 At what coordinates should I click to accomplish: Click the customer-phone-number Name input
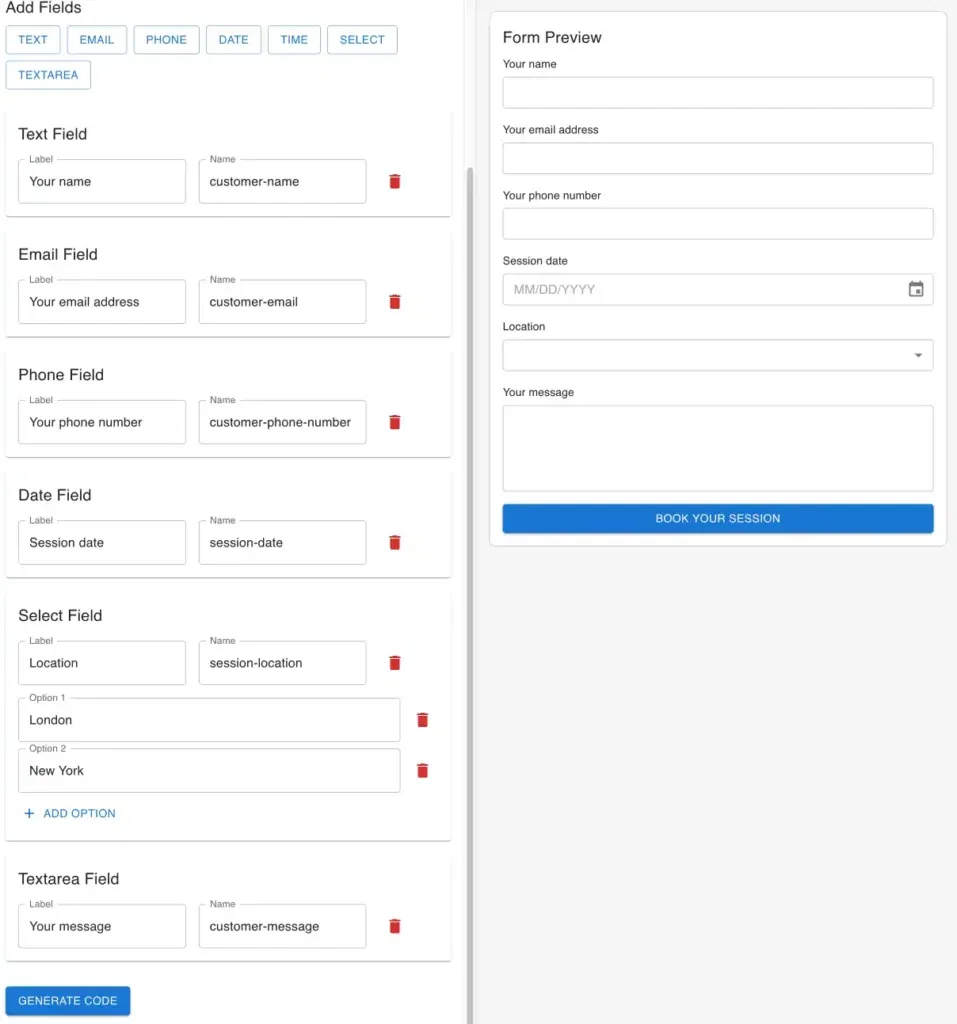point(282,423)
